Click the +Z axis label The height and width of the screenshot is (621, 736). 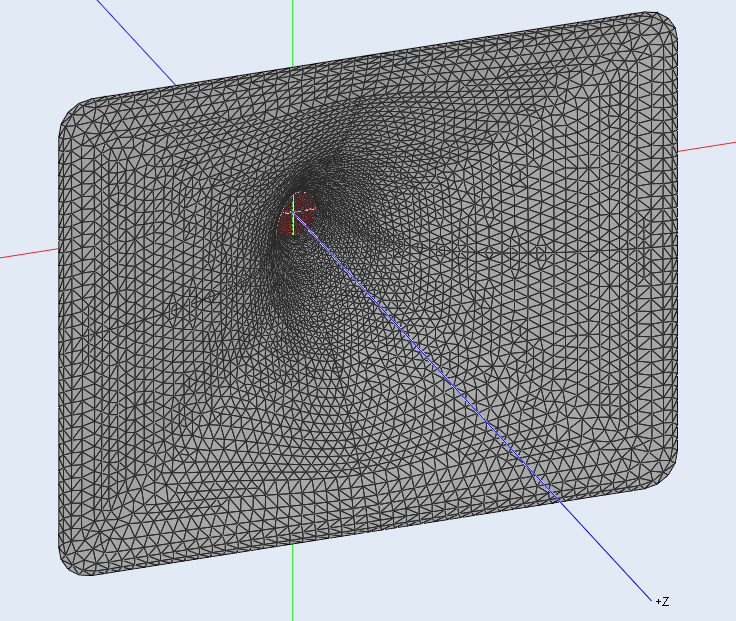[x=662, y=601]
